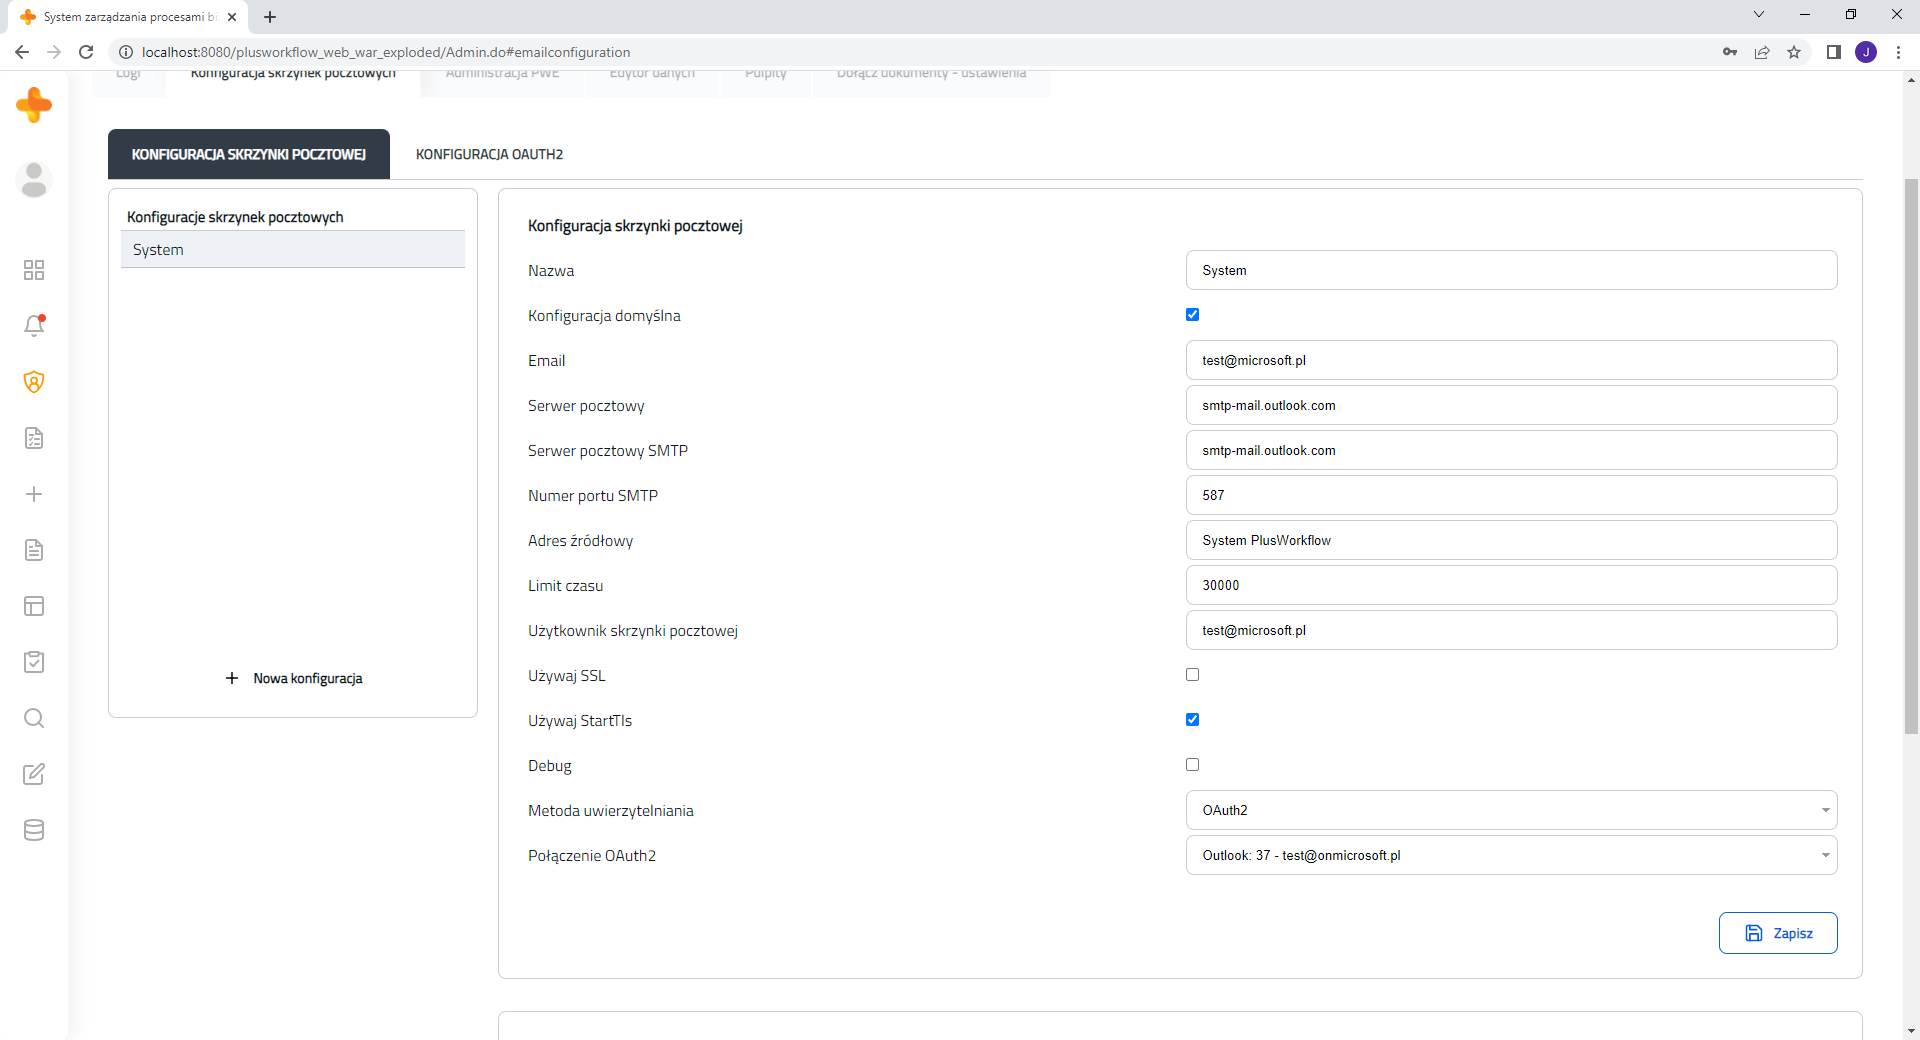The height and width of the screenshot is (1040, 1920).
Task: Open notifications bell icon
Action: 34,326
